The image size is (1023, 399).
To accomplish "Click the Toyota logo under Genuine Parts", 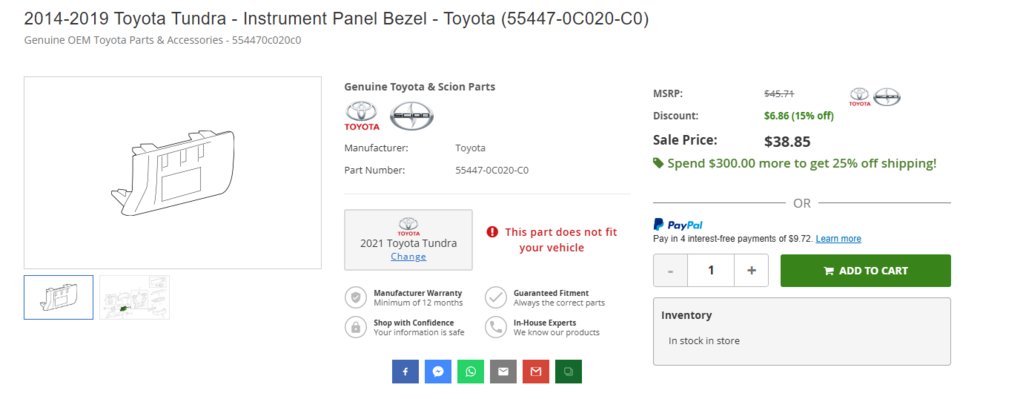I will click(361, 116).
